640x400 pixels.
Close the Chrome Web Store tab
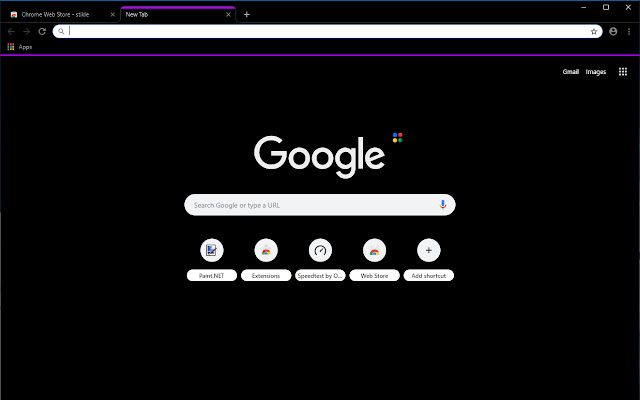coord(113,15)
